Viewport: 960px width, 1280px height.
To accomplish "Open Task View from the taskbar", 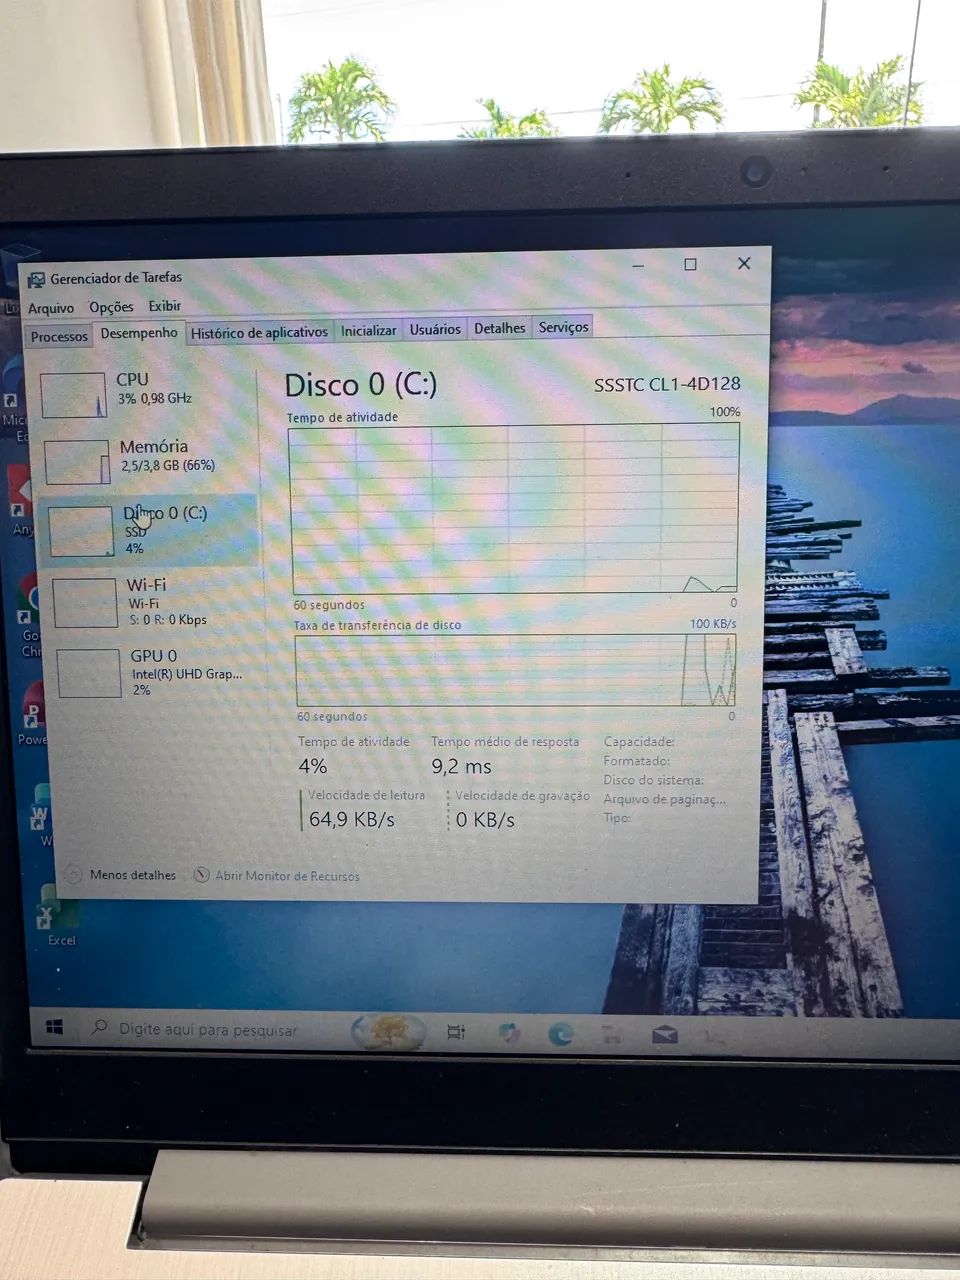I will point(456,1033).
